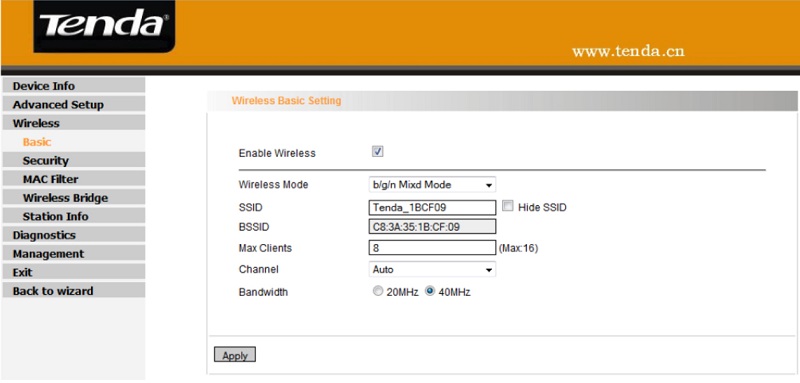The image size is (800, 383).
Task: Open the Wireless Bridge settings
Action: point(73,198)
